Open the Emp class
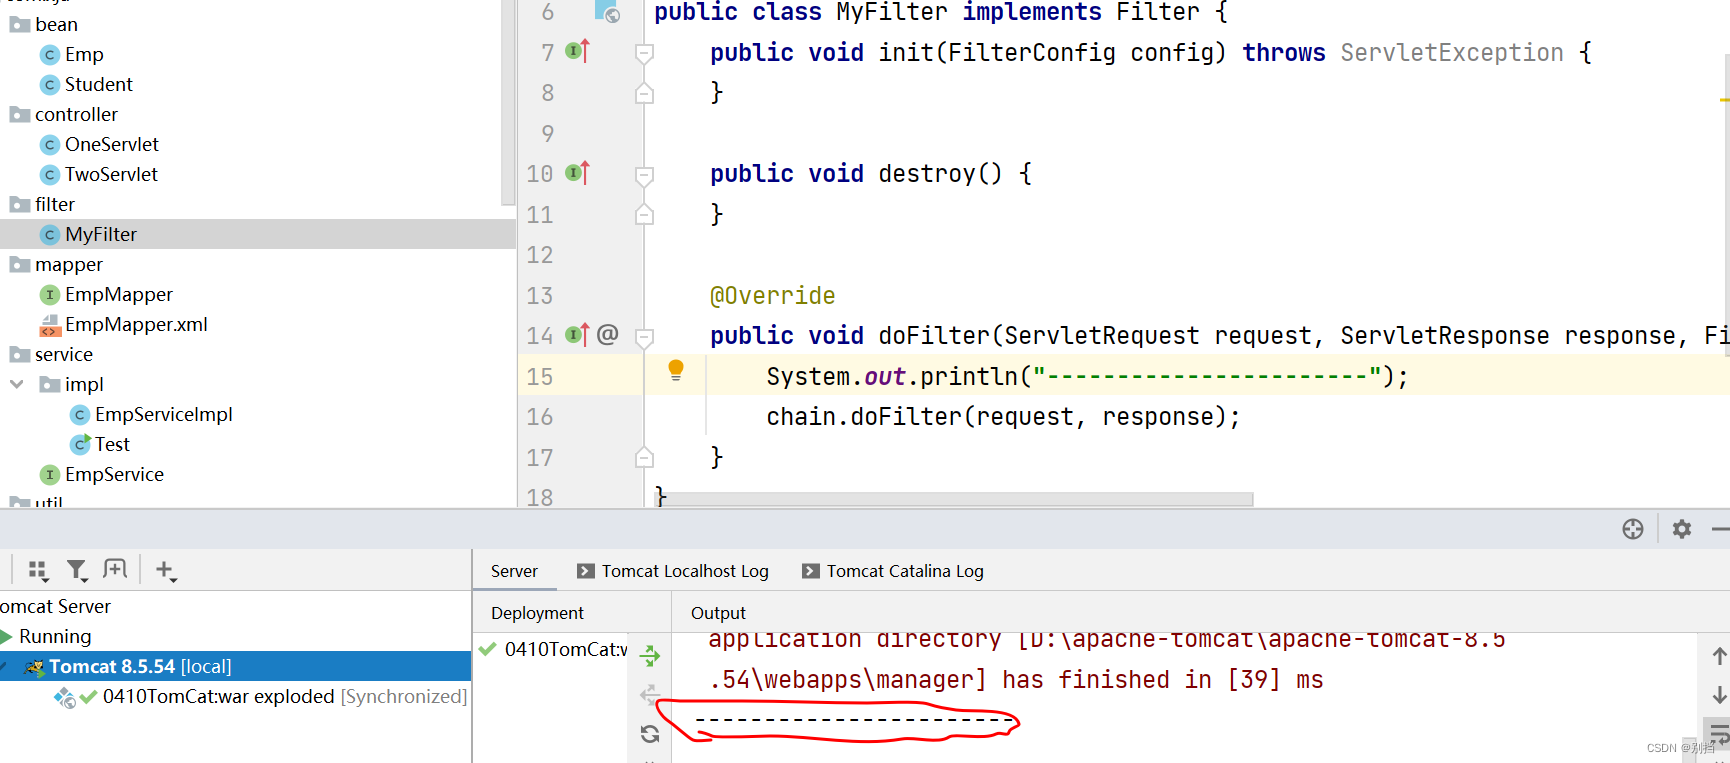 84,54
